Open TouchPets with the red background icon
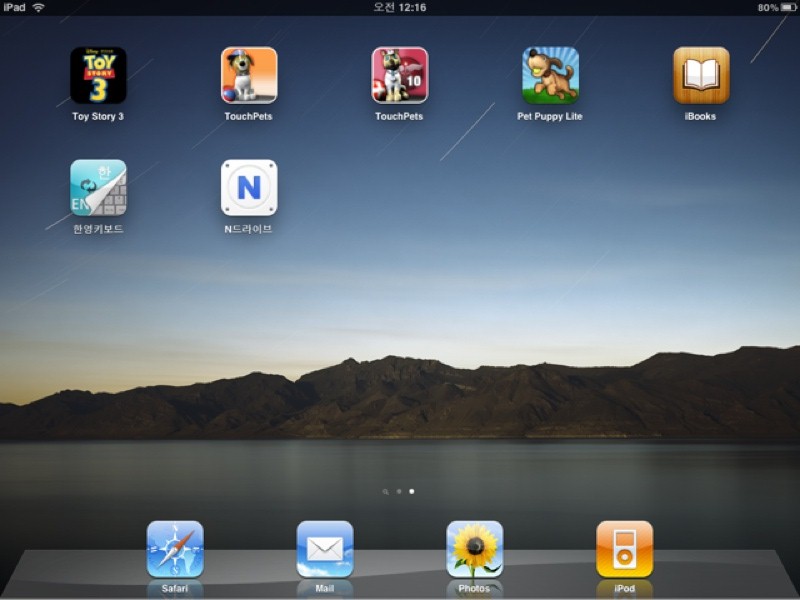 click(x=399, y=76)
